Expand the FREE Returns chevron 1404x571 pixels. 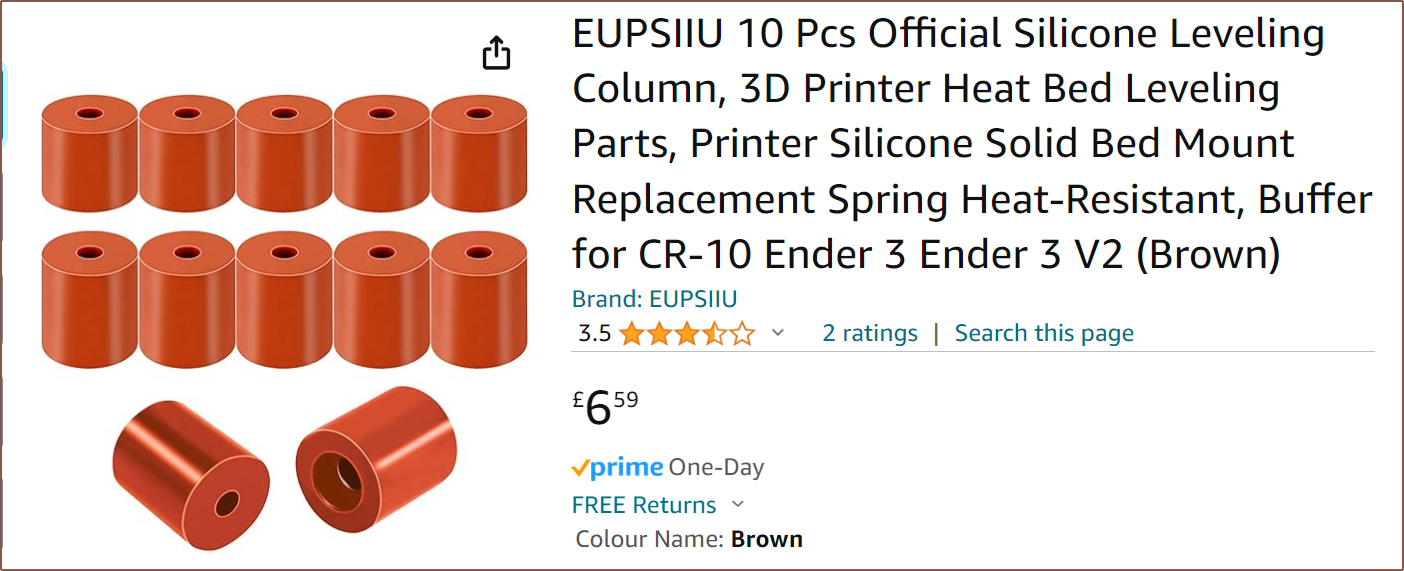pos(738,505)
